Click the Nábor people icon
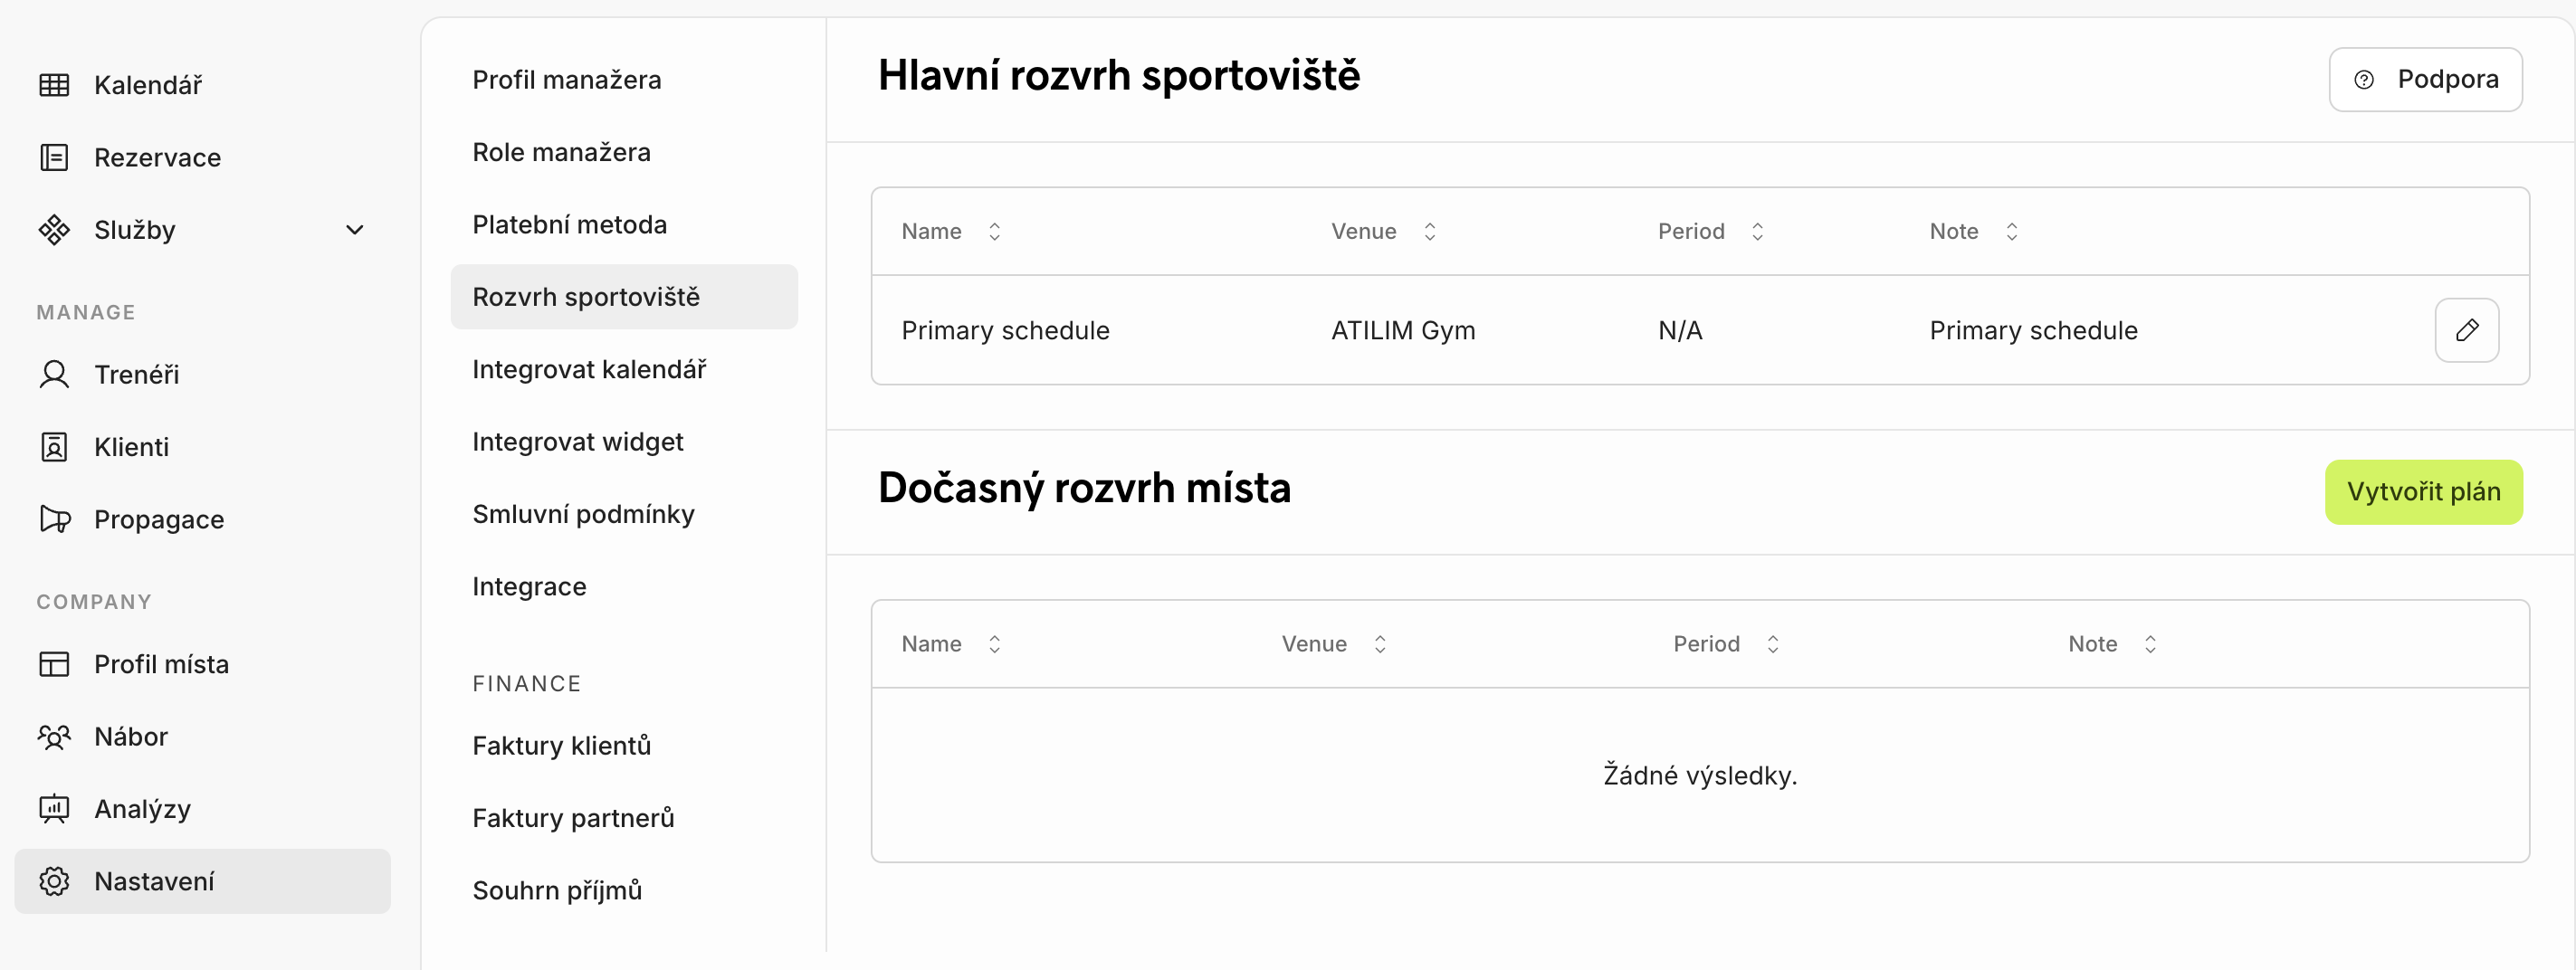Image resolution: width=2576 pixels, height=970 pixels. (54, 736)
